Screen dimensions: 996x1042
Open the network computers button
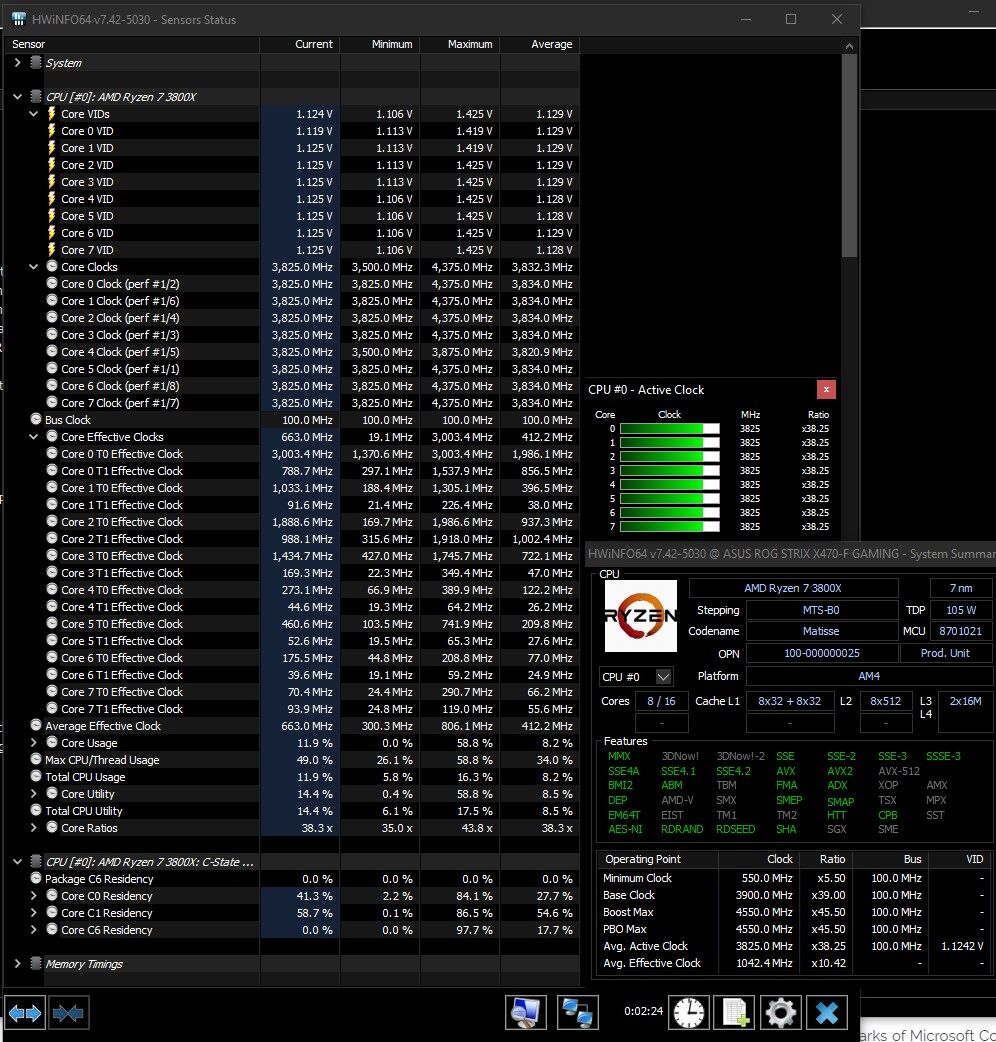(577, 1013)
